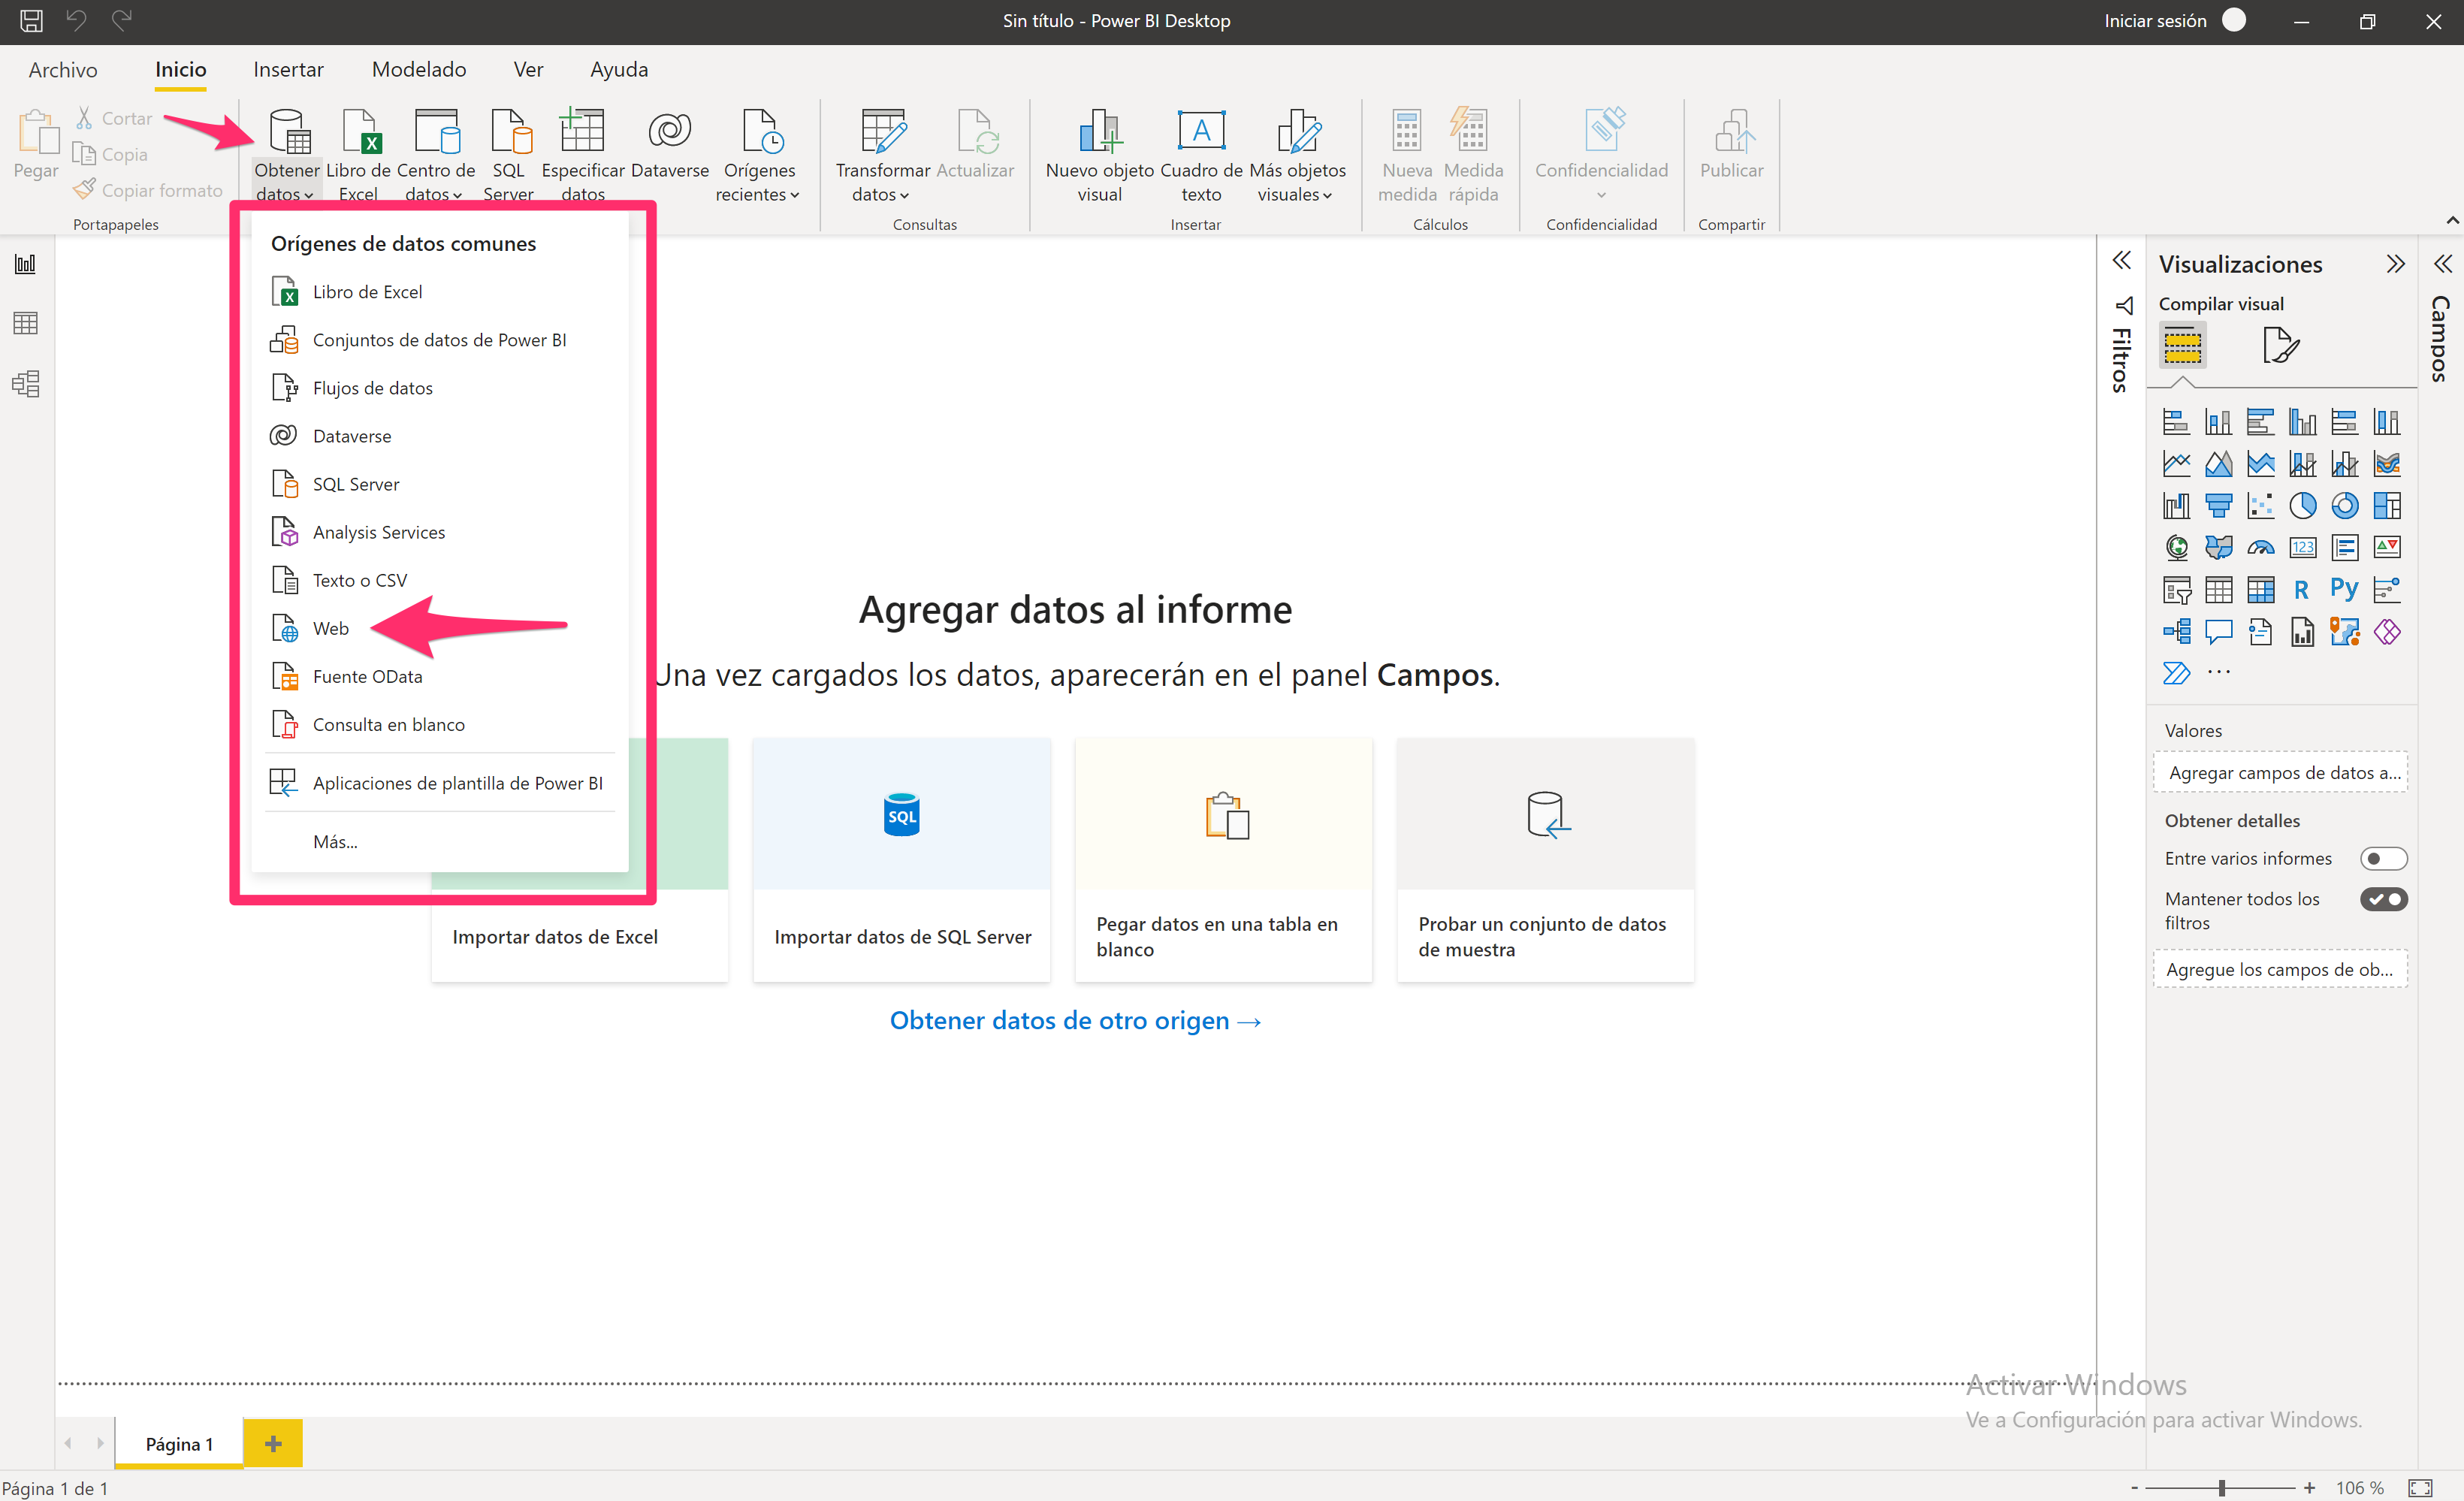2464x1501 pixels.
Task: Click the zoom slider handle
Action: pyautogui.click(x=2222, y=1488)
